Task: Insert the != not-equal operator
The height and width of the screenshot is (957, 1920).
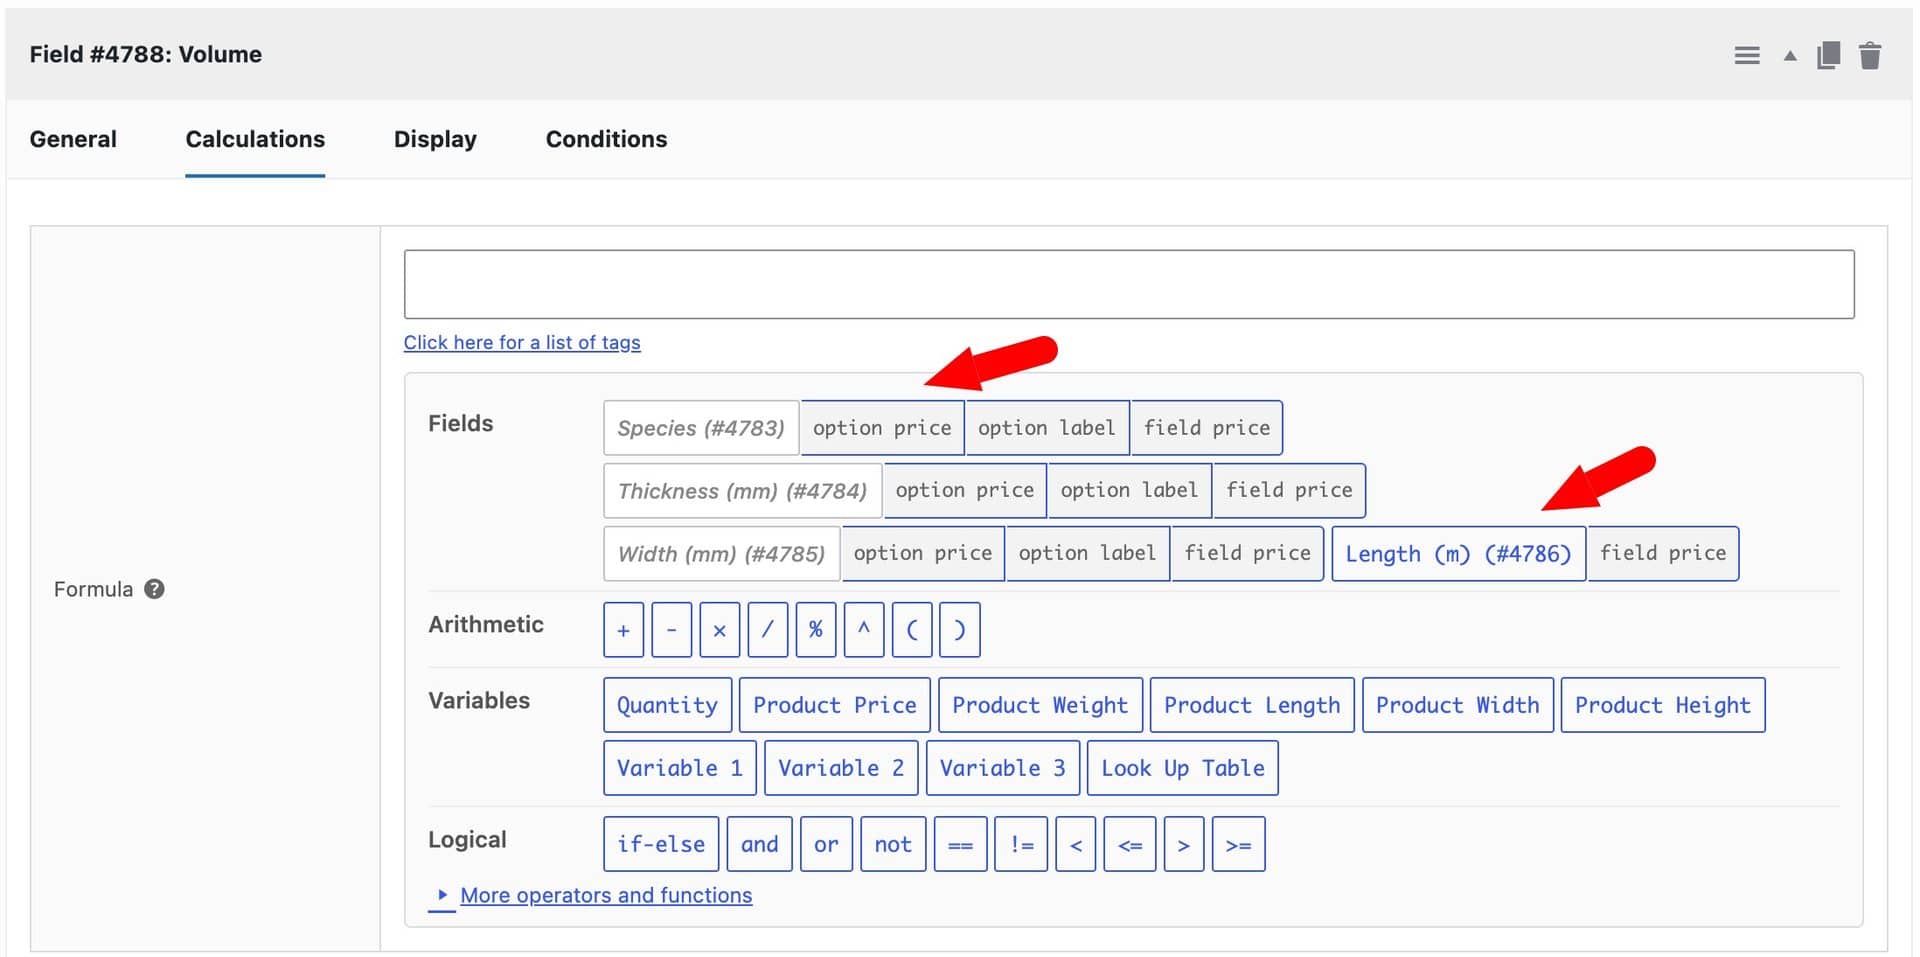Action: (1022, 844)
